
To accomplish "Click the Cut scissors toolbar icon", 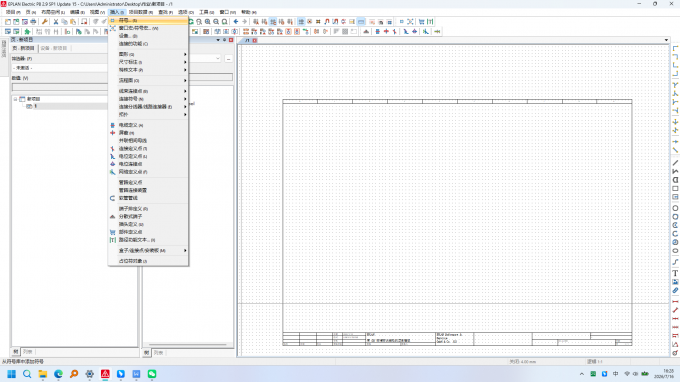I will point(56,22).
